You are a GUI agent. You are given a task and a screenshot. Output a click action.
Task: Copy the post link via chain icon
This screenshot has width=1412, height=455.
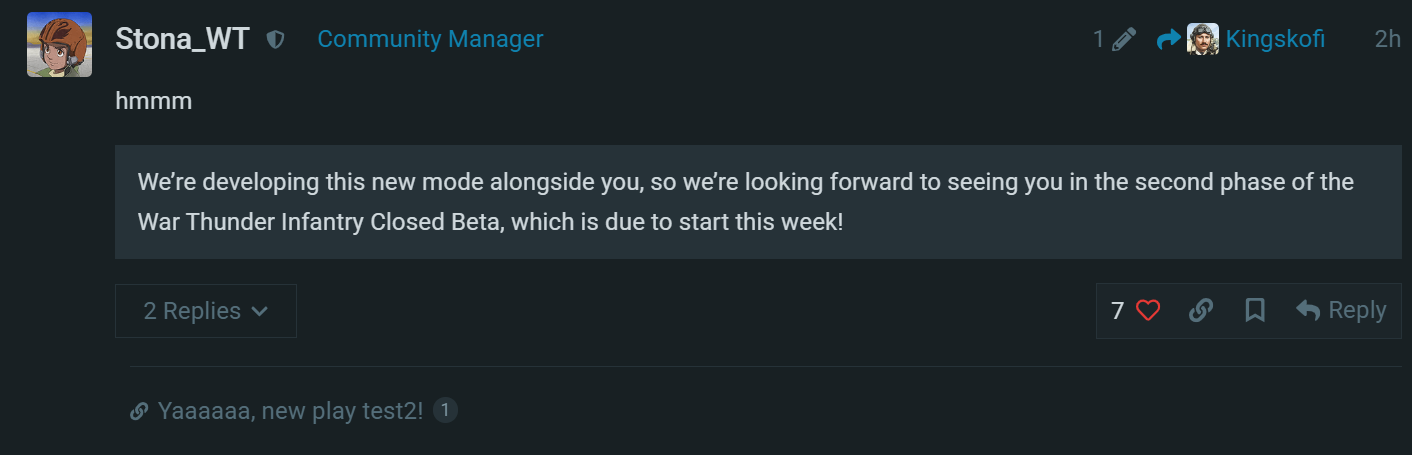1201,311
